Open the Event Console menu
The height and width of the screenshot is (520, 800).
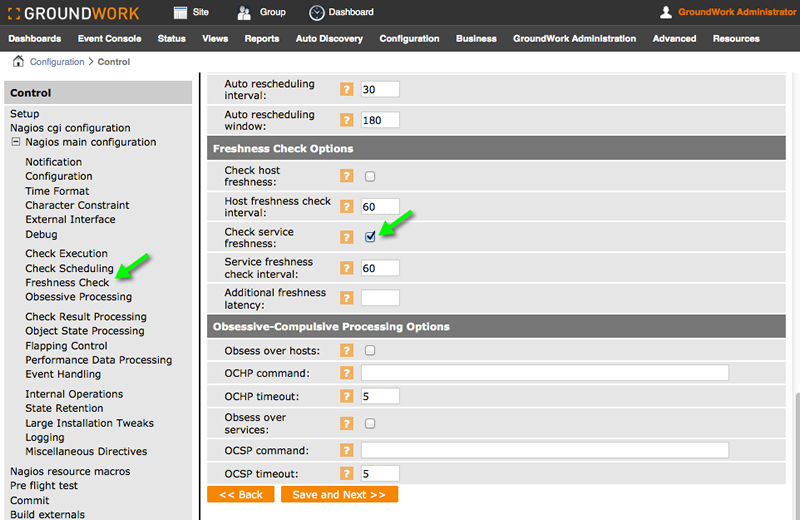click(x=110, y=39)
